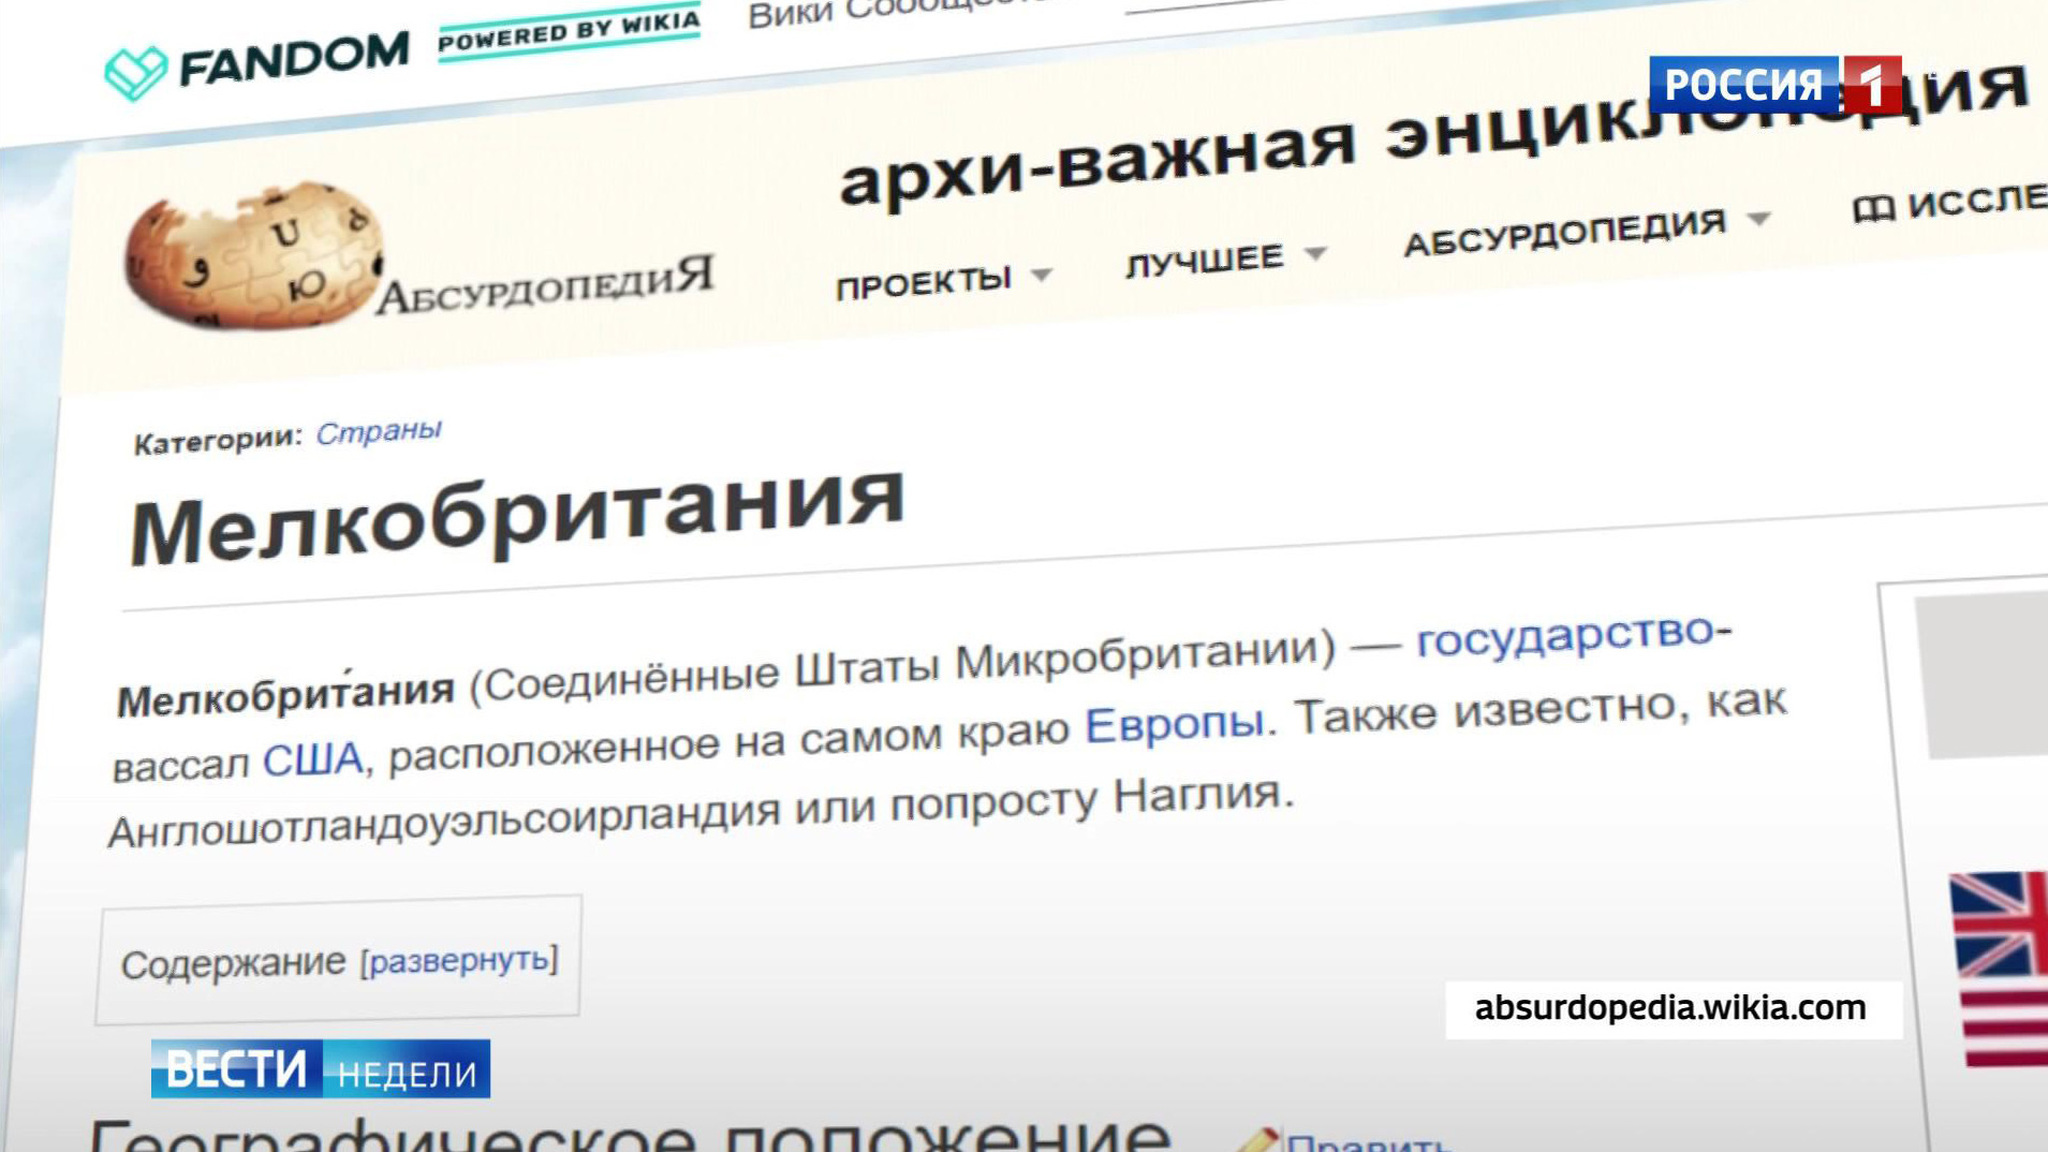The height and width of the screenshot is (1152, 2048).
Task: Click the Географическое положение section heading
Action: coord(630,1135)
